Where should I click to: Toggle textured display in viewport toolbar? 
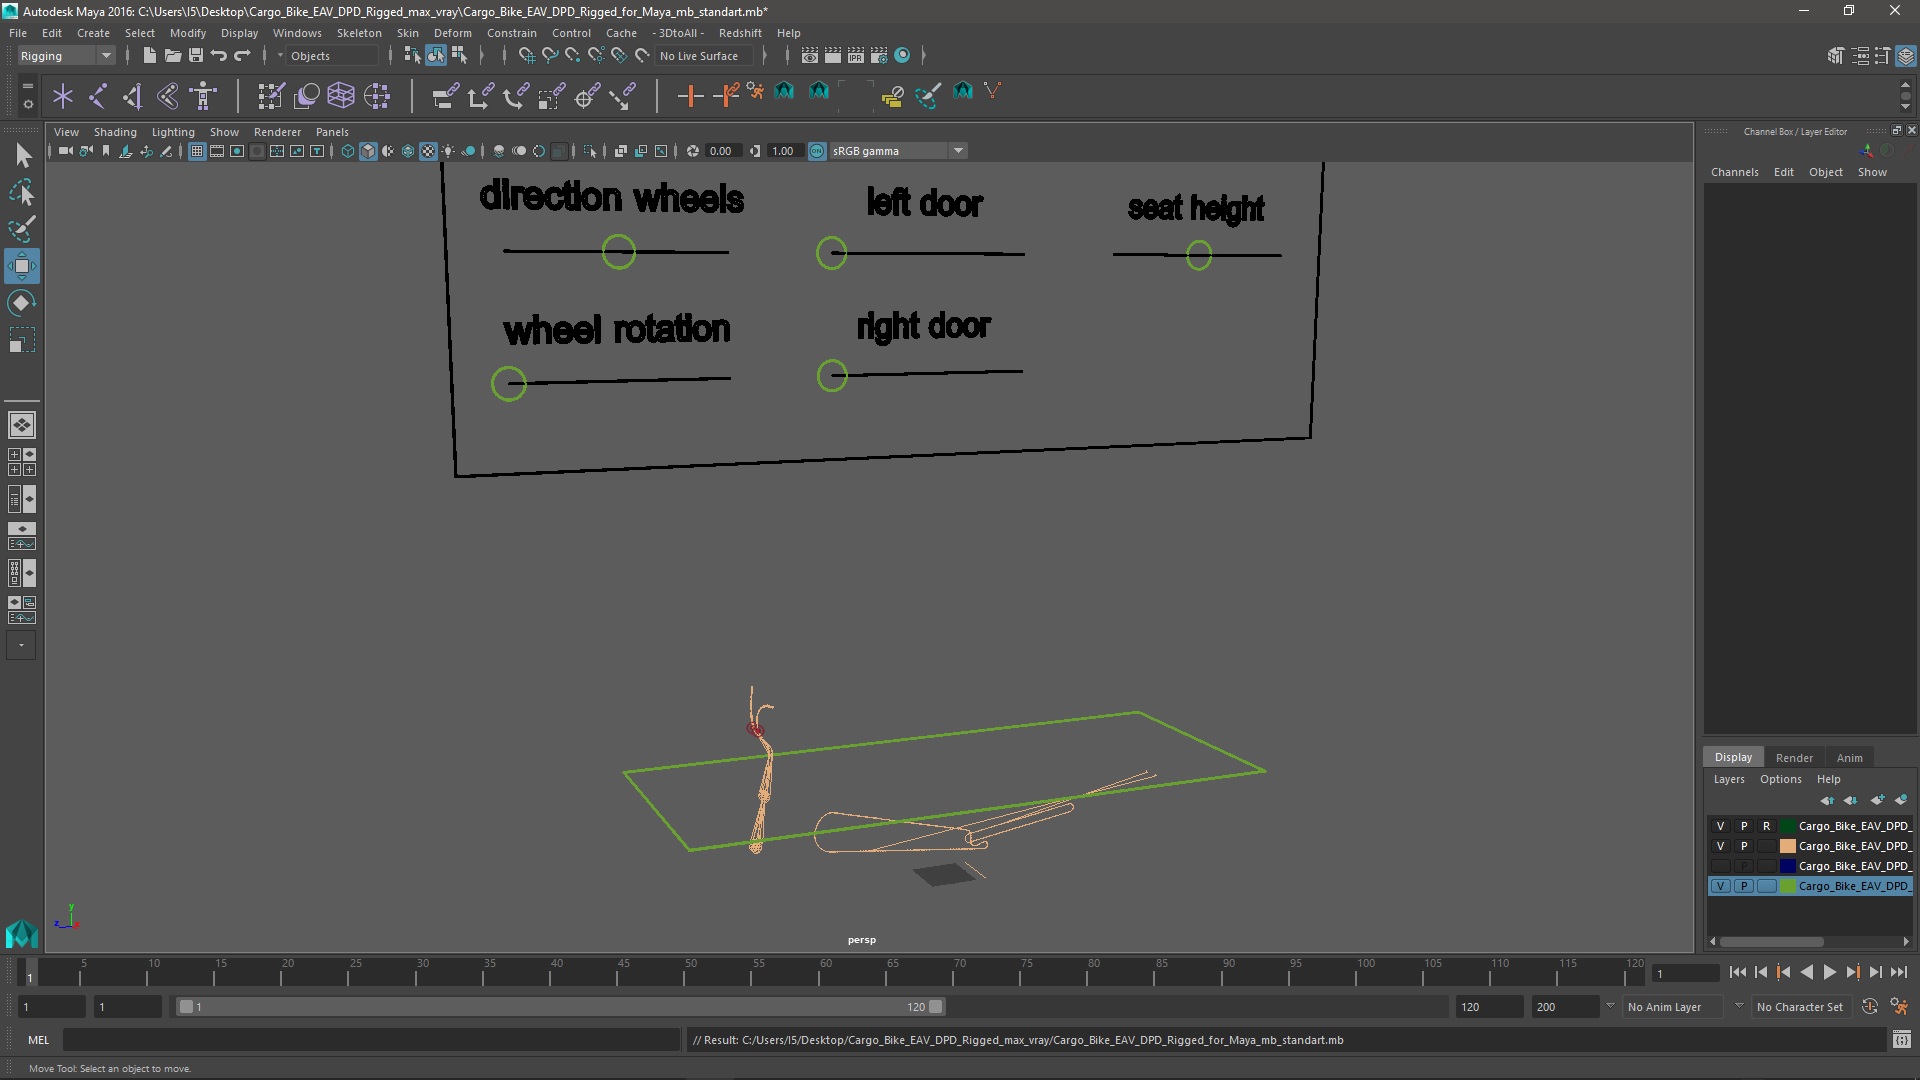[428, 151]
